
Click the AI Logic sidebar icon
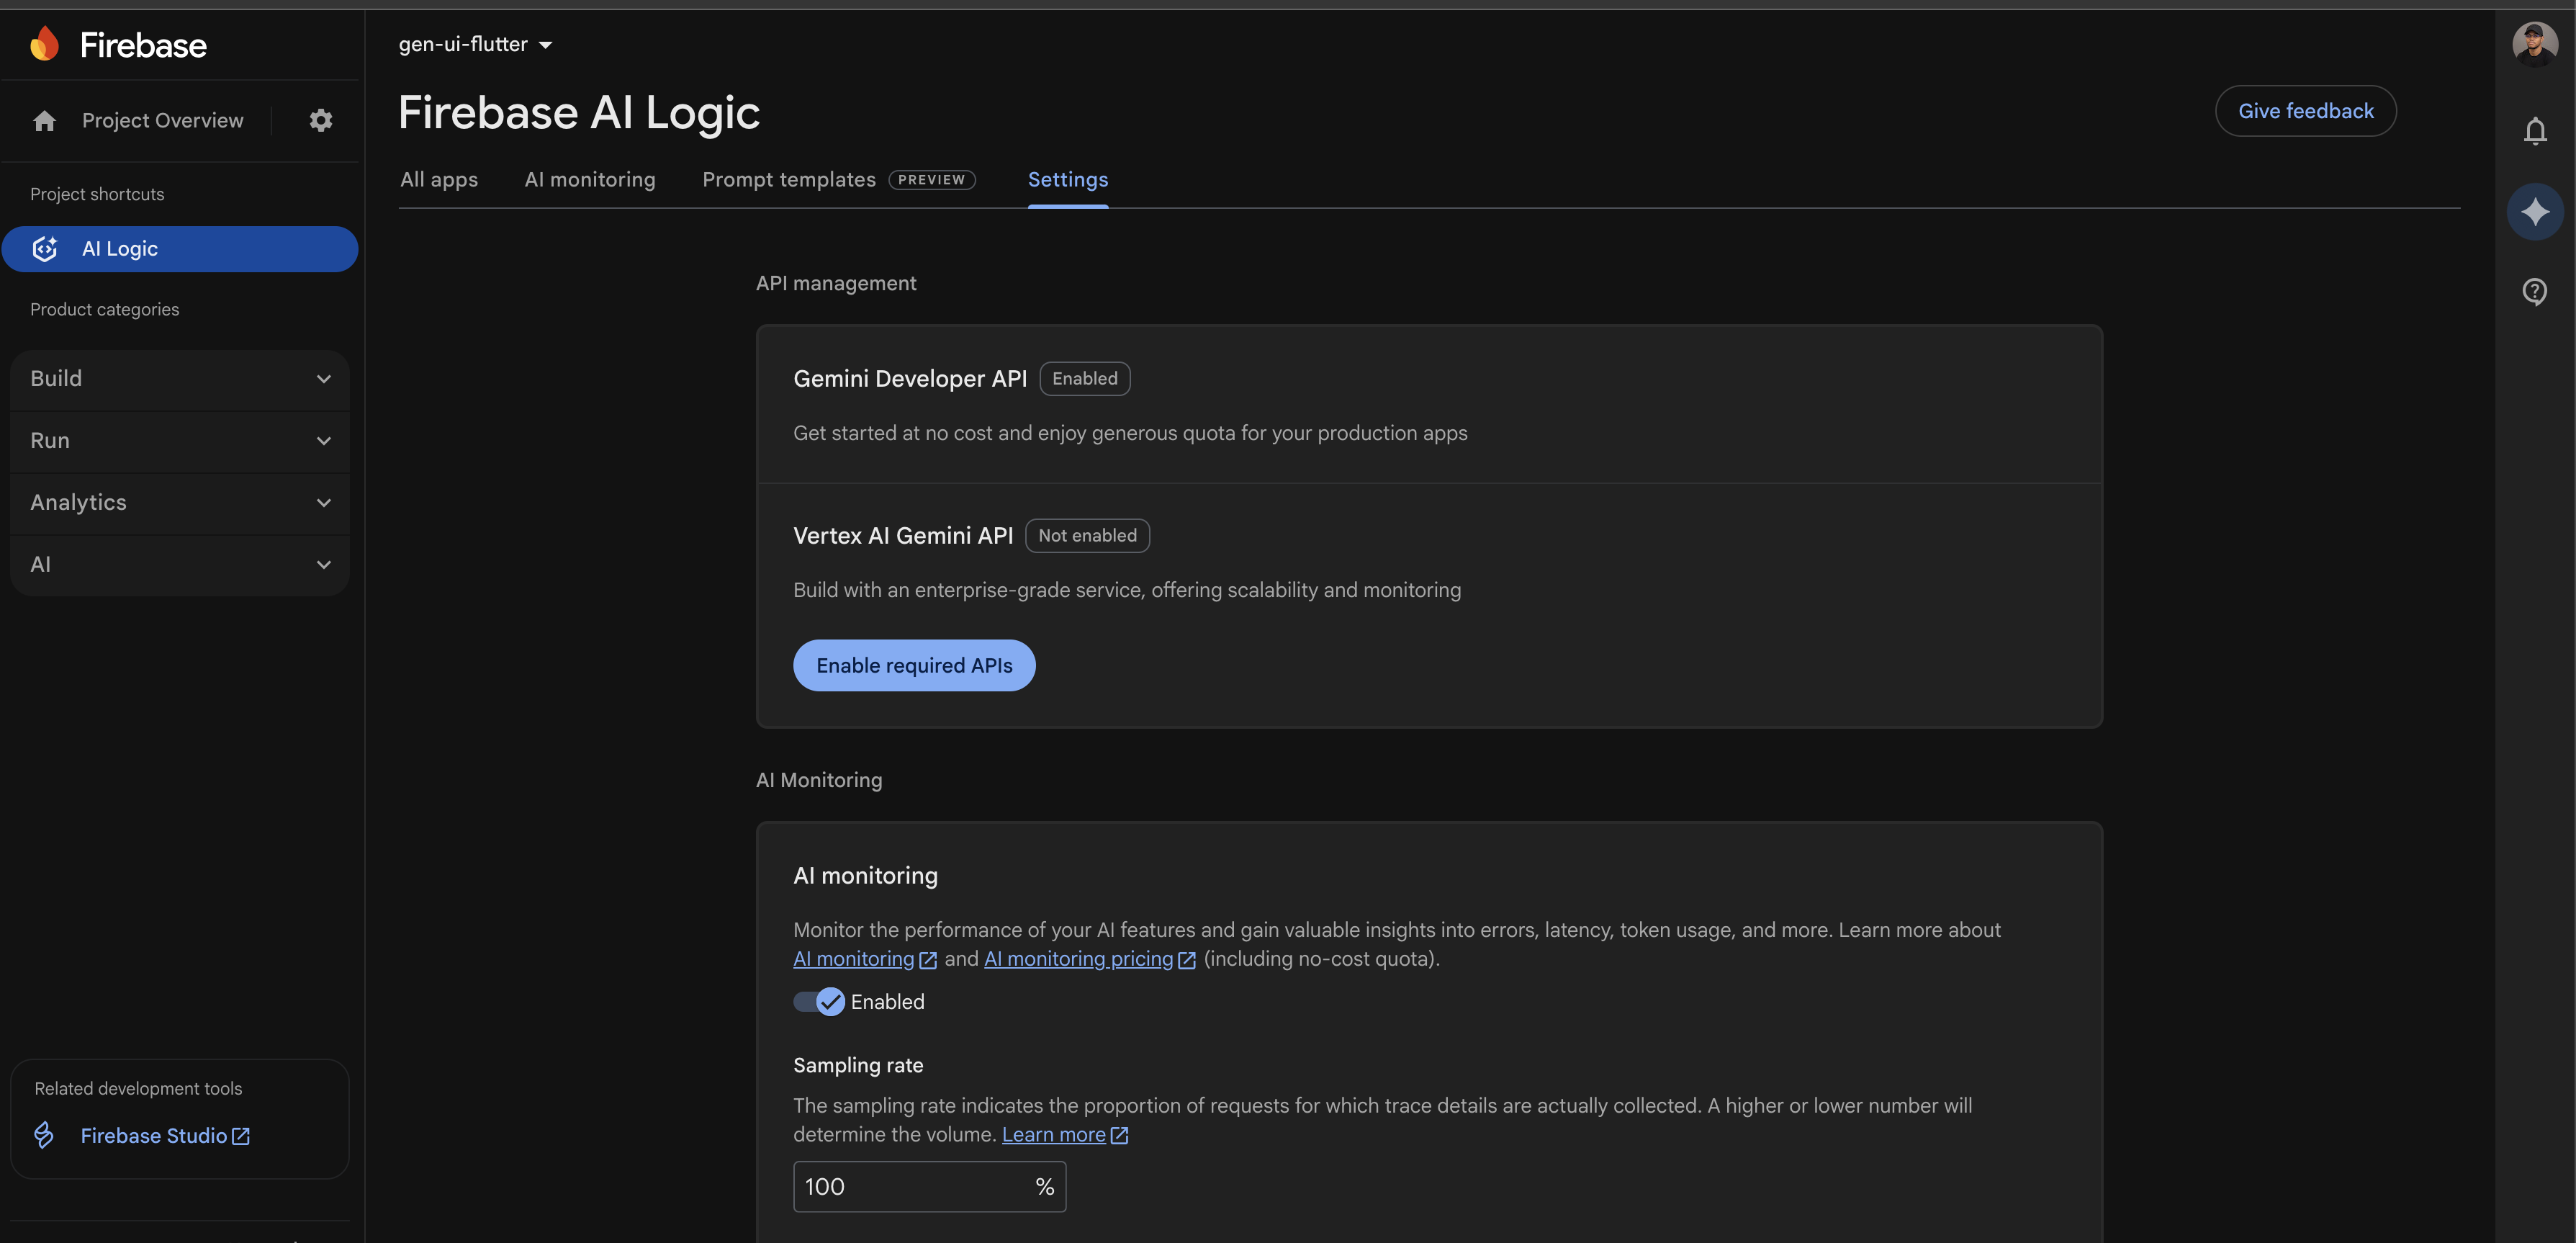pos(45,249)
